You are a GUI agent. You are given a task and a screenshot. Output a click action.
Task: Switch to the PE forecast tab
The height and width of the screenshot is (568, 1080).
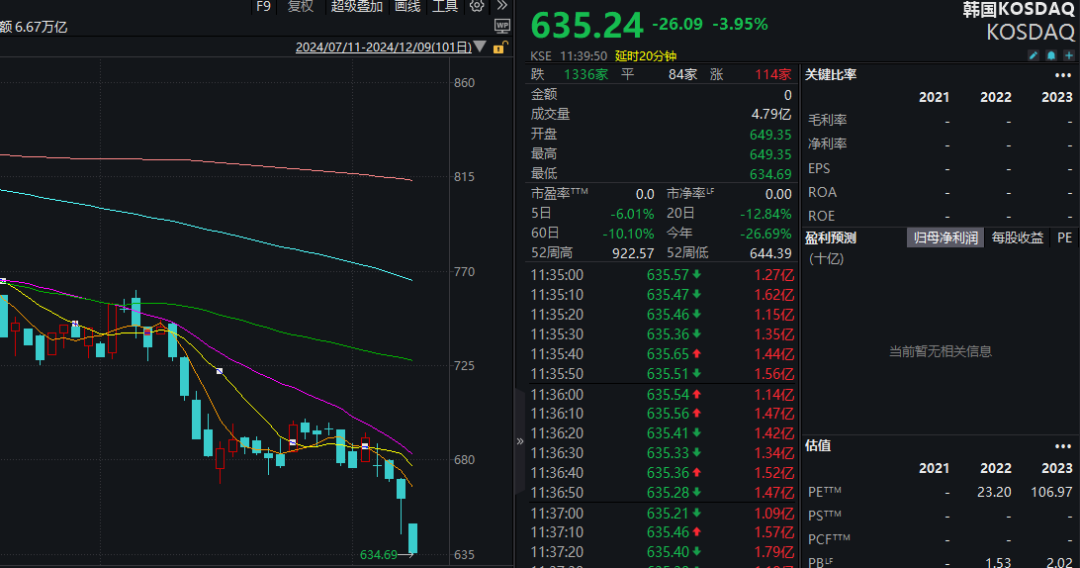coord(1064,238)
